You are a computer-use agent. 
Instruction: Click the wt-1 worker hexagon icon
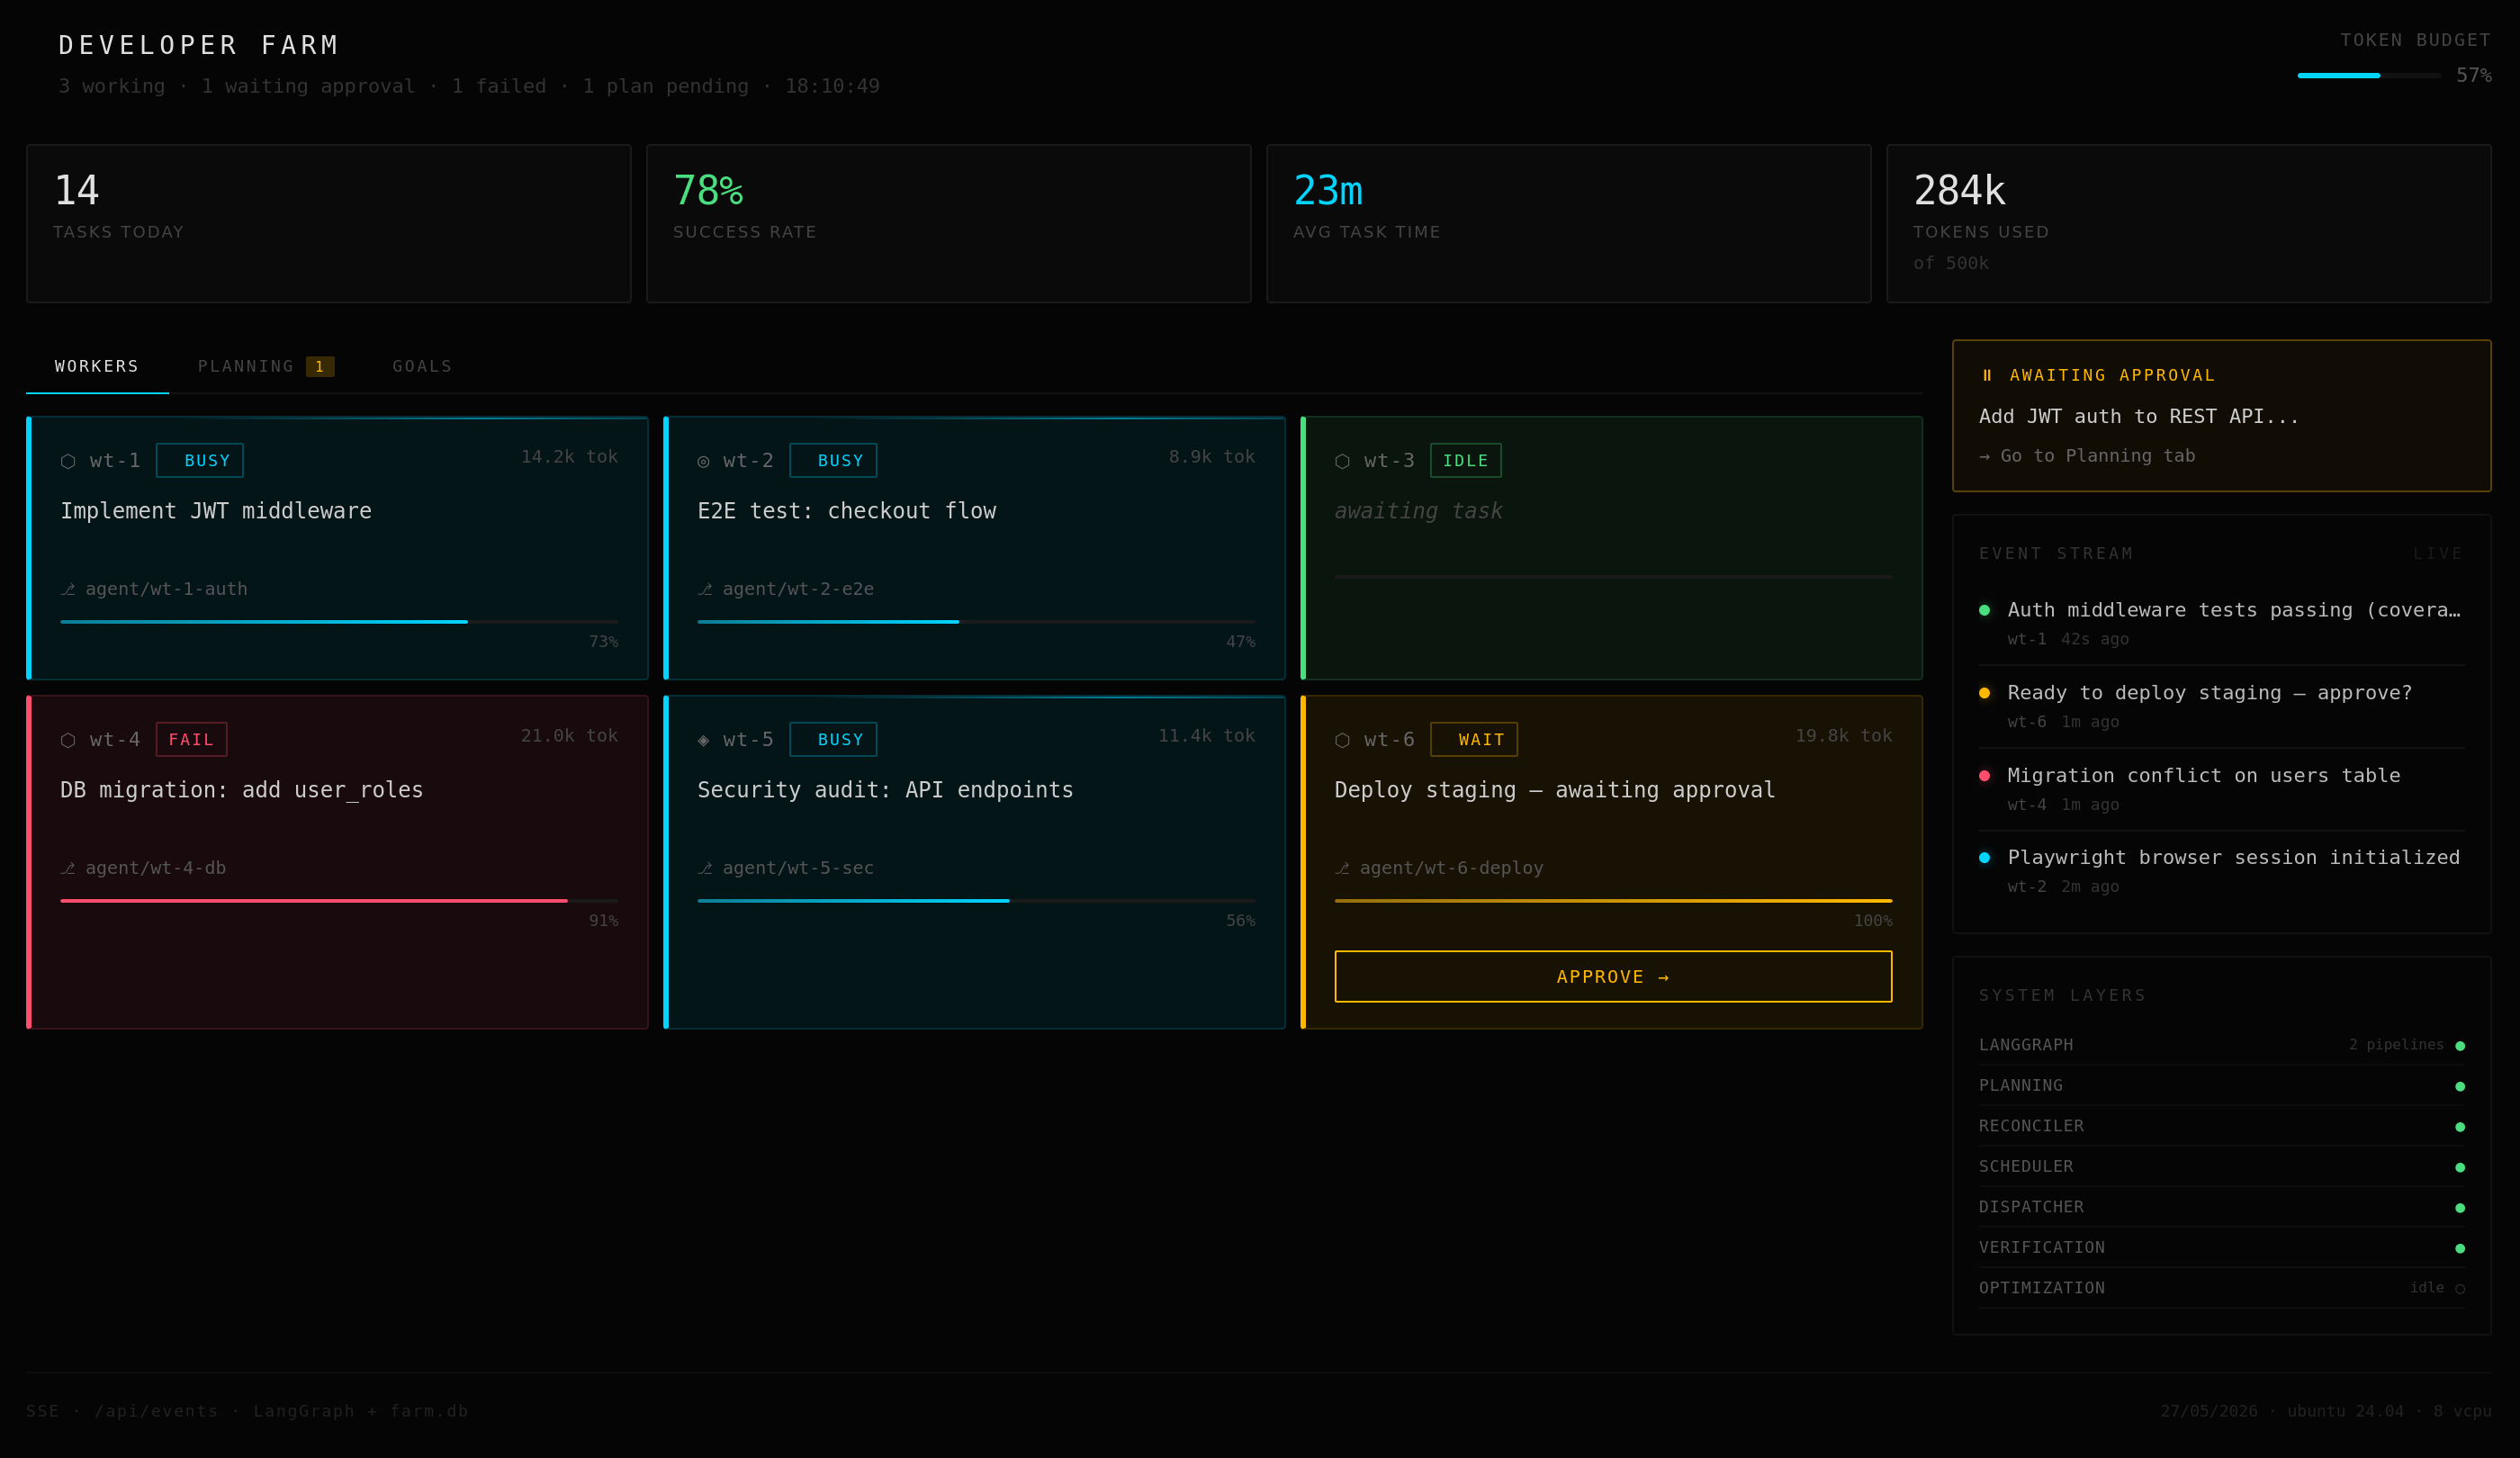point(68,461)
